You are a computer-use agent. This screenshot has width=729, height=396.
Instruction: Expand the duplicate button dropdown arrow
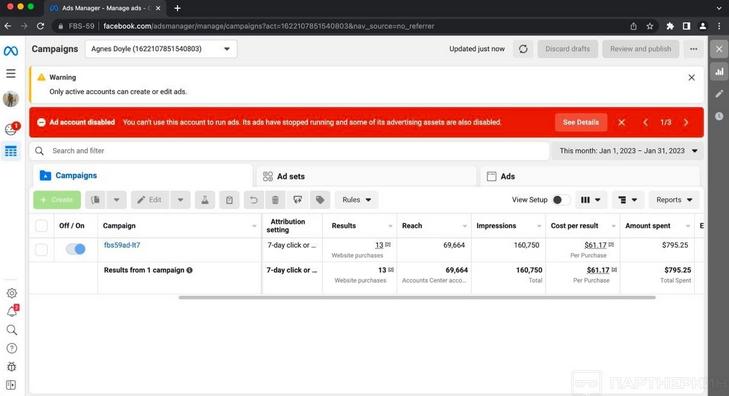[x=117, y=200]
